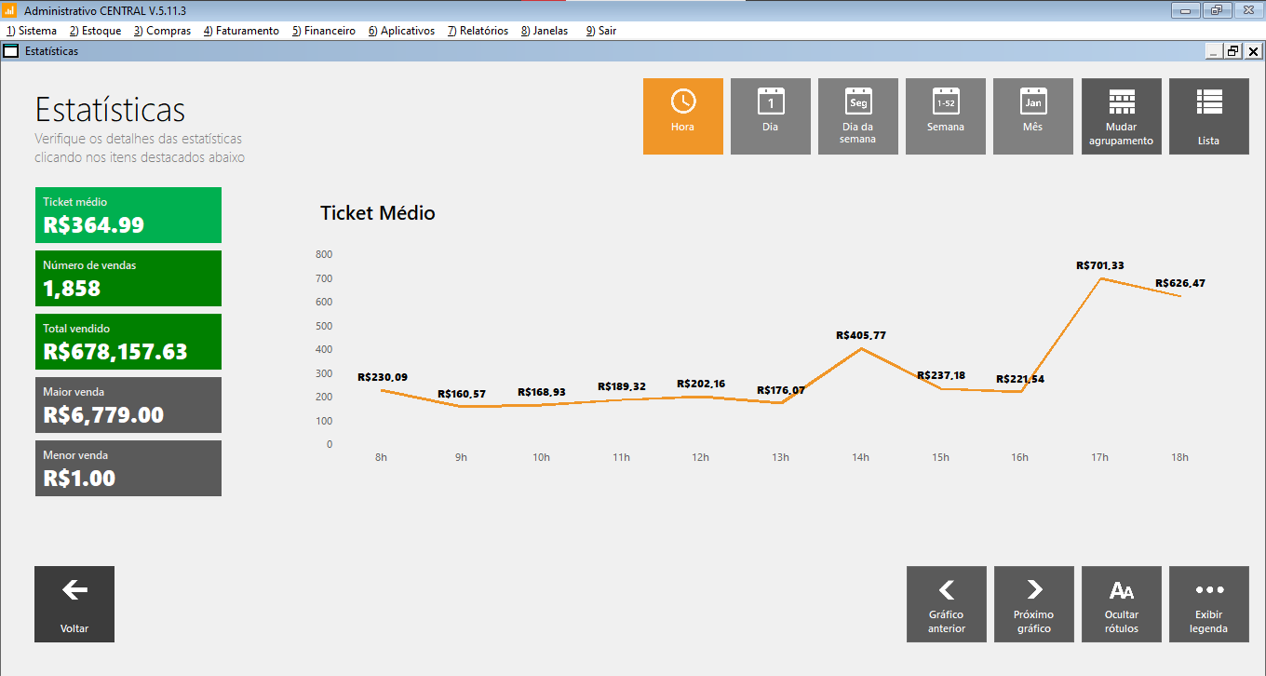Select the Hora clock grouping icon
The width and height of the screenshot is (1266, 676).
[683, 116]
